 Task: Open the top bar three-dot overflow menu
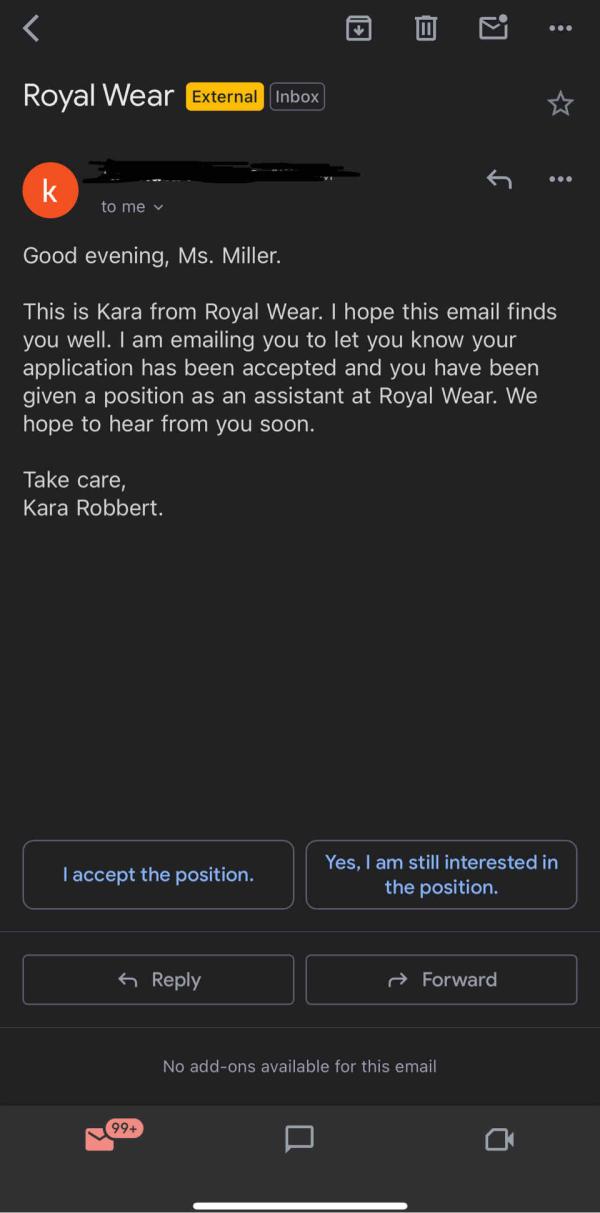561,29
